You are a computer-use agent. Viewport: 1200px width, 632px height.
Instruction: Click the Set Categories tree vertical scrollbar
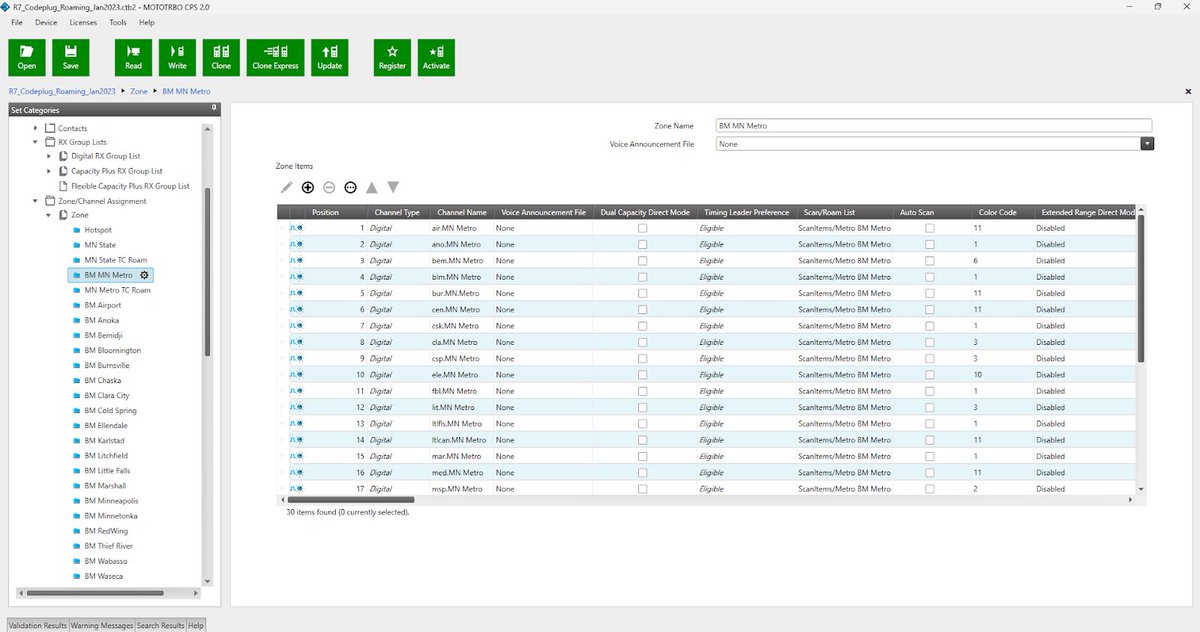pos(207,270)
